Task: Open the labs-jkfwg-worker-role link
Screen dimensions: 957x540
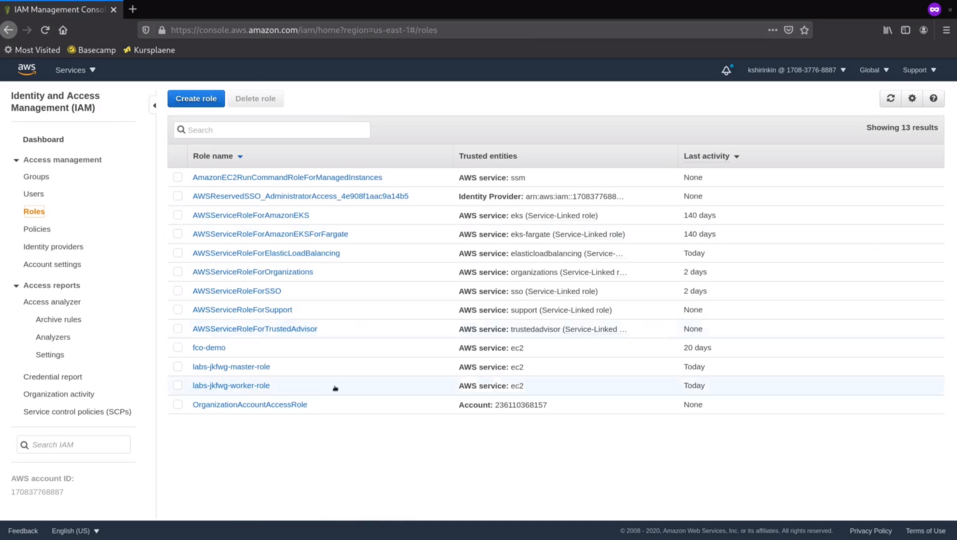Action: pos(231,386)
